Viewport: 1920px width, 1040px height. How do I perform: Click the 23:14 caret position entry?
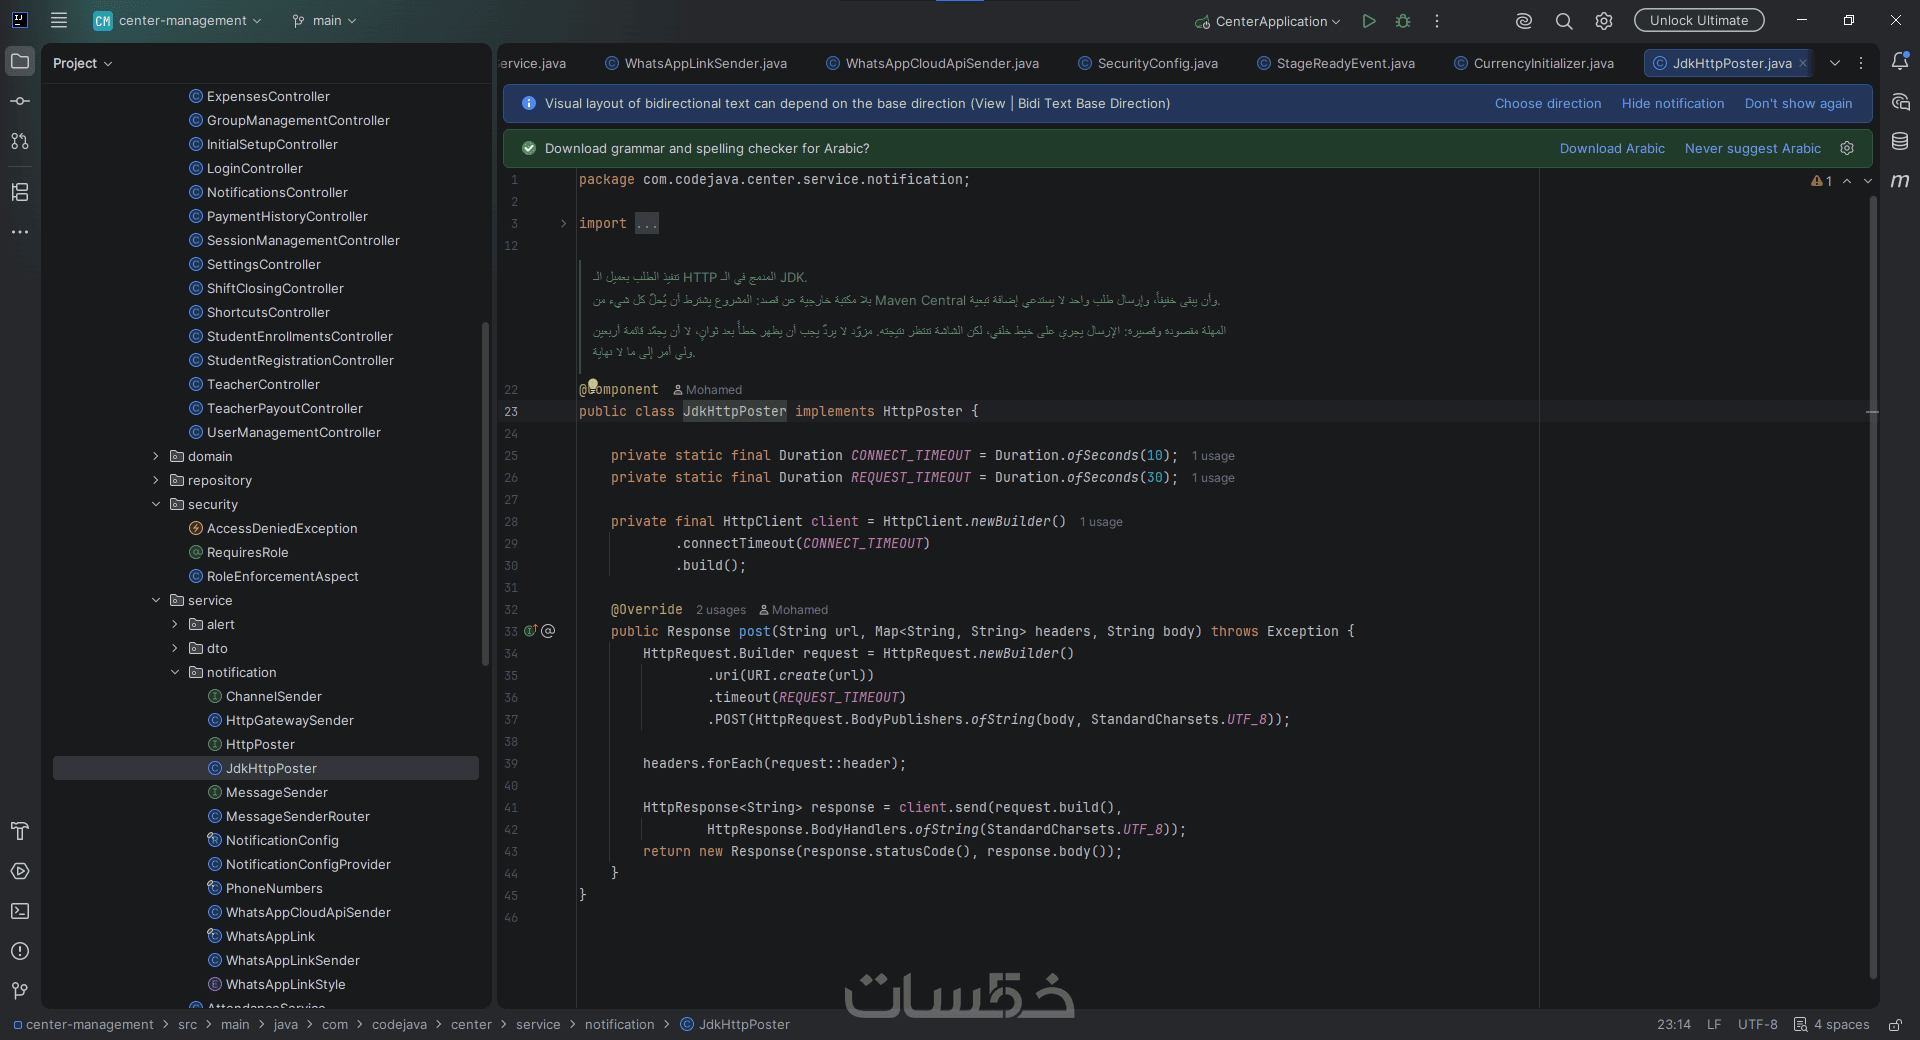pos(1673,1025)
